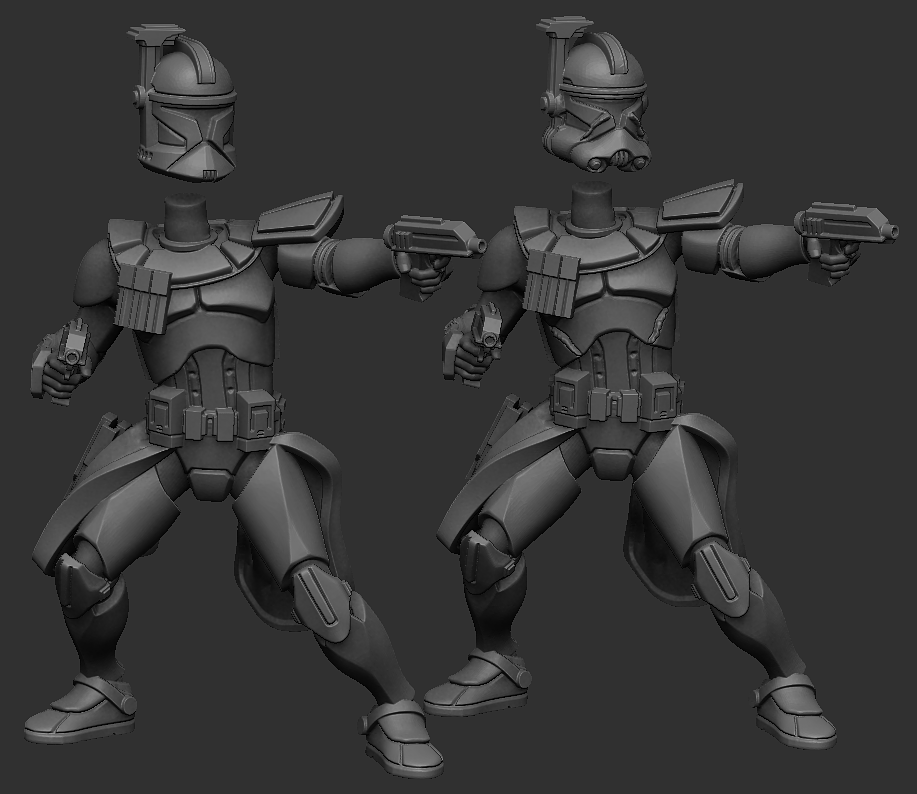
Task: Click the left figure's shoulder pauldron plate
Action: (298, 220)
